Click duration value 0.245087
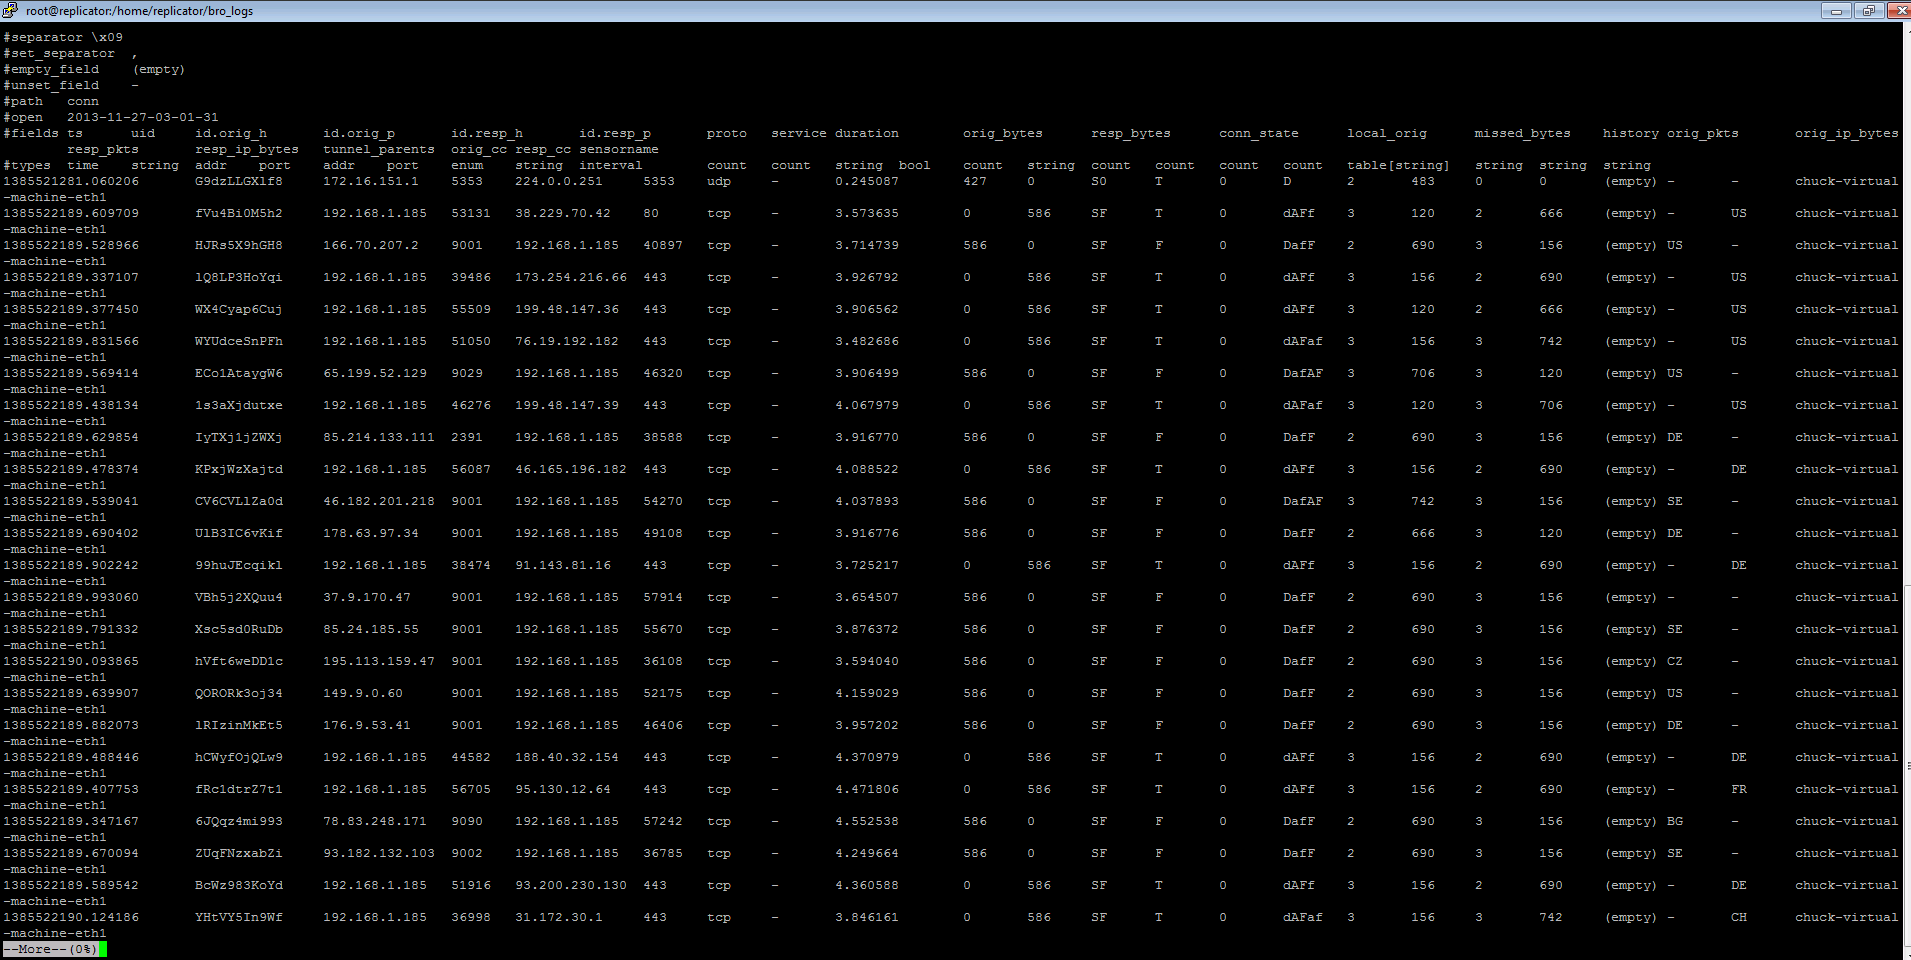 (x=867, y=182)
